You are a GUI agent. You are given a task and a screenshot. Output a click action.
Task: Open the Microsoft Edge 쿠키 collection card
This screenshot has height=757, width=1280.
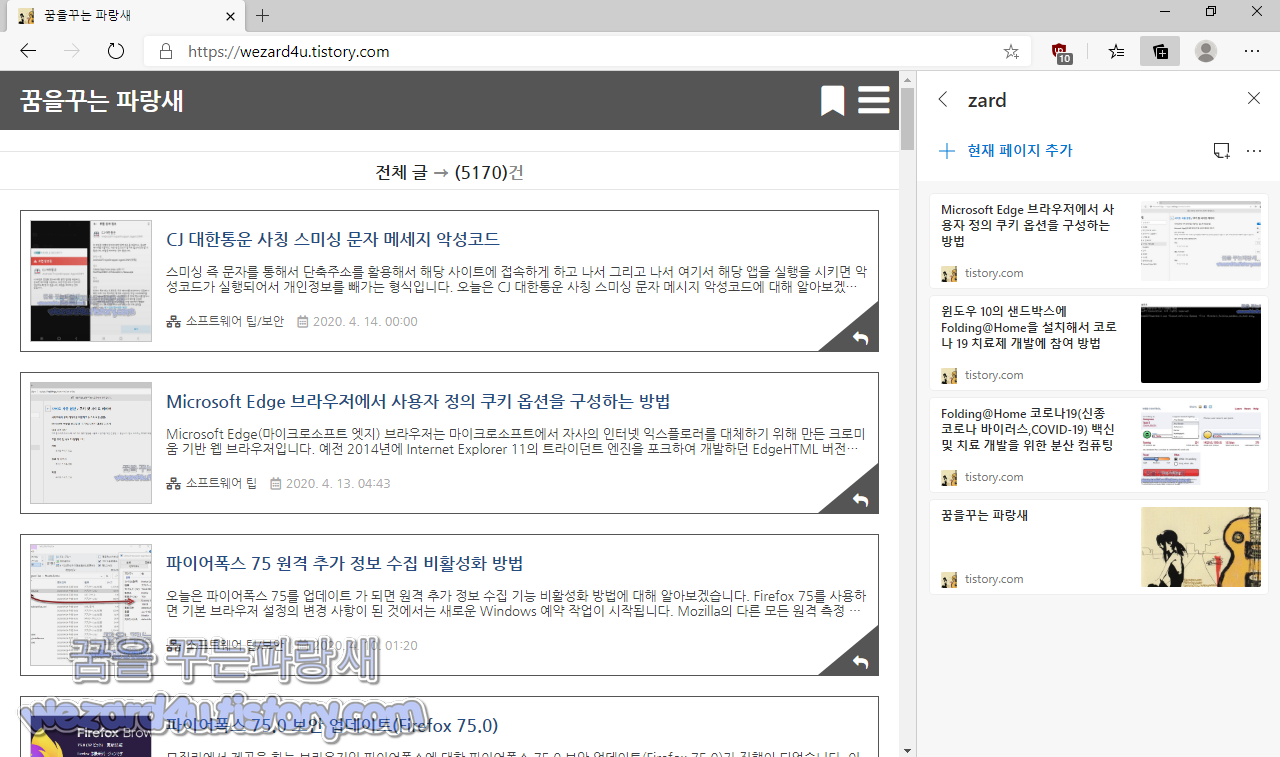(1098, 241)
